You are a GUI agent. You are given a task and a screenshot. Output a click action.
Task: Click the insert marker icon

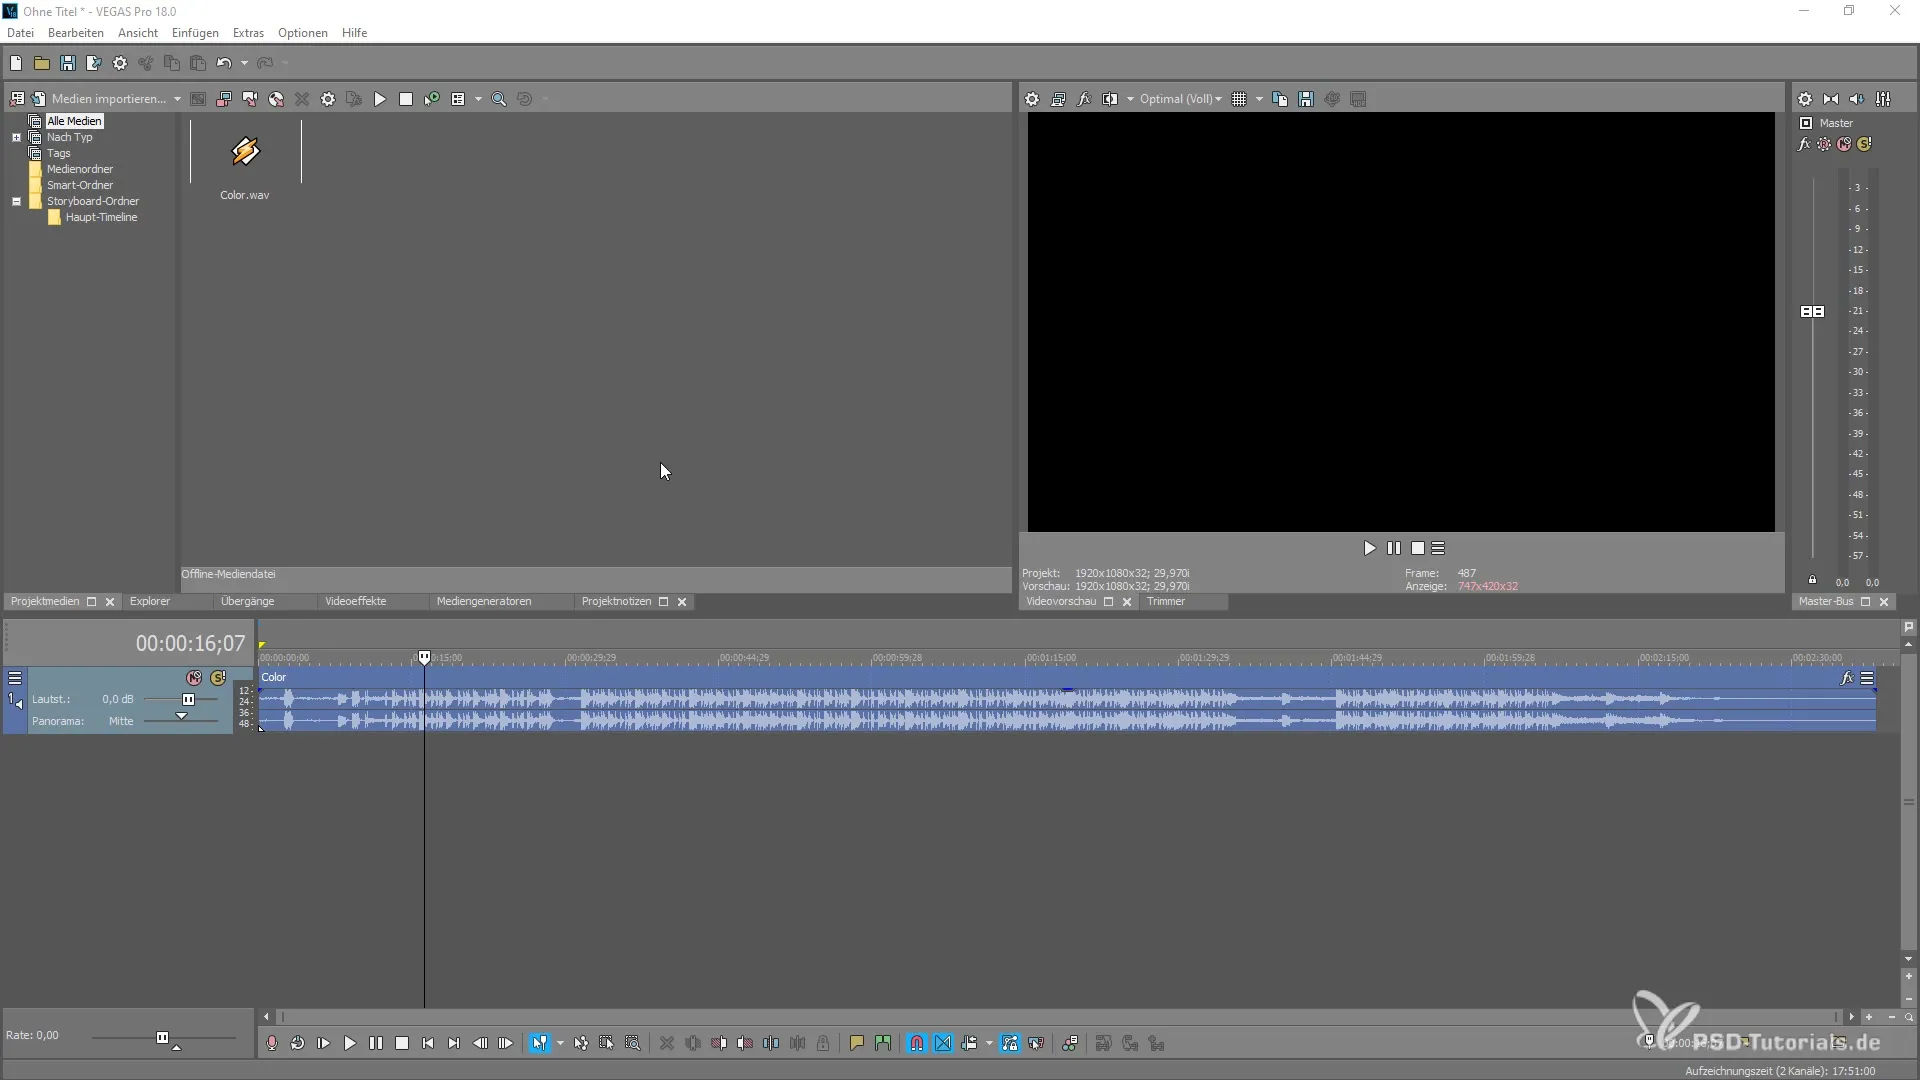[857, 1043]
